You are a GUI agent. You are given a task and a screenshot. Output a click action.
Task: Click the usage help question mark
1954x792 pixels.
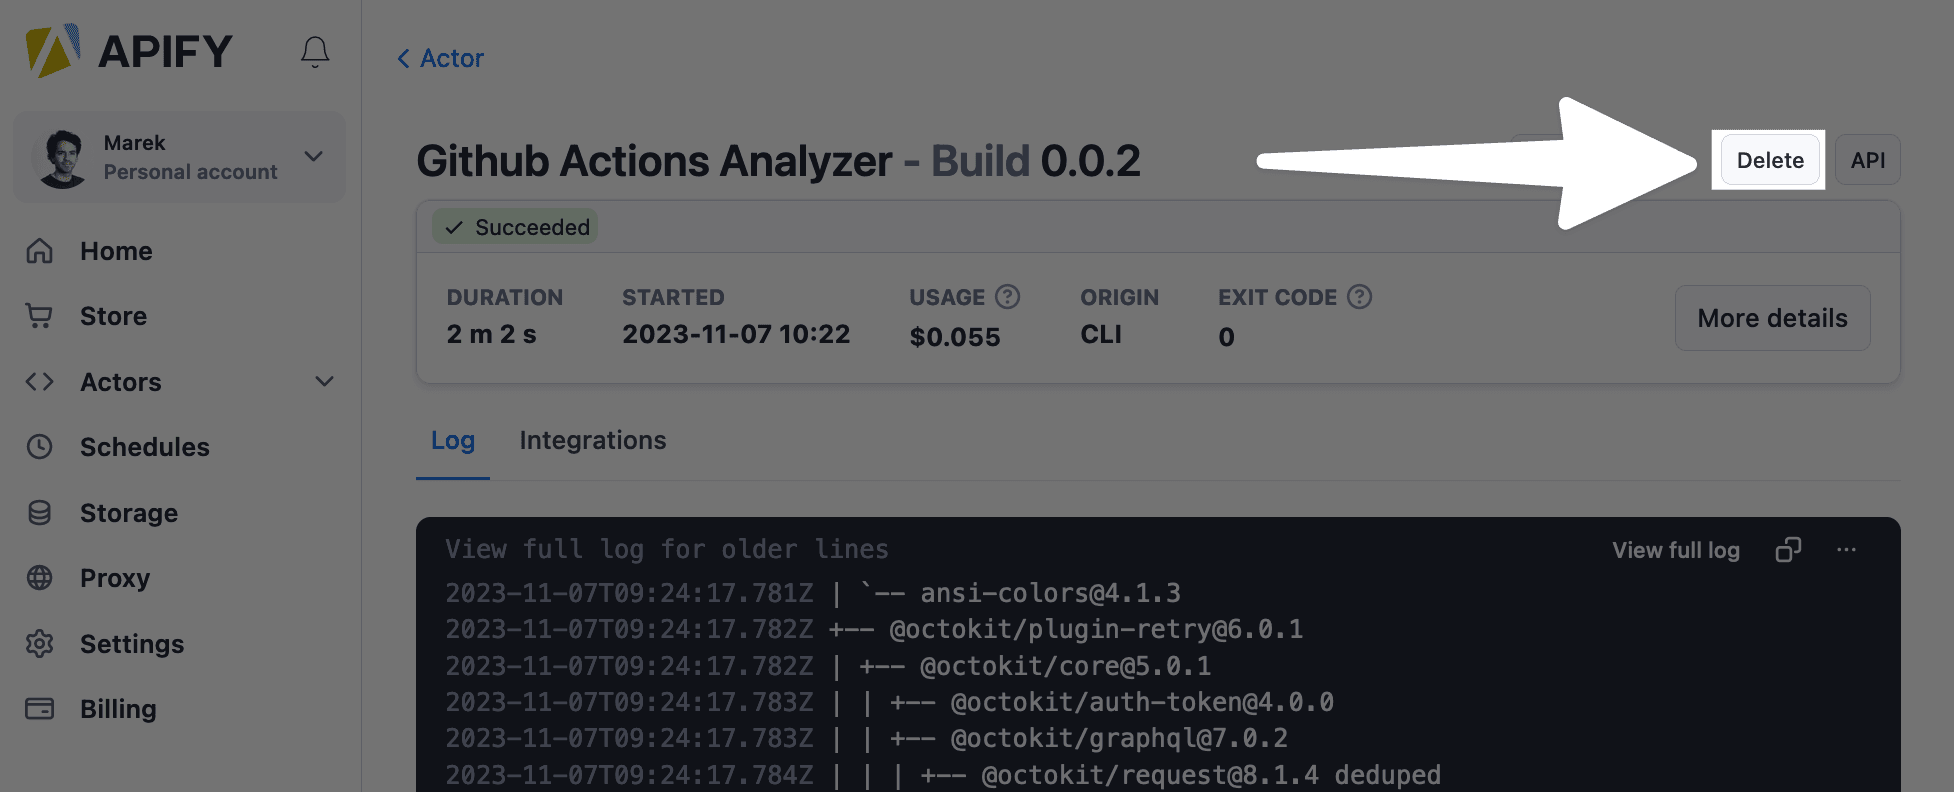(x=1008, y=297)
